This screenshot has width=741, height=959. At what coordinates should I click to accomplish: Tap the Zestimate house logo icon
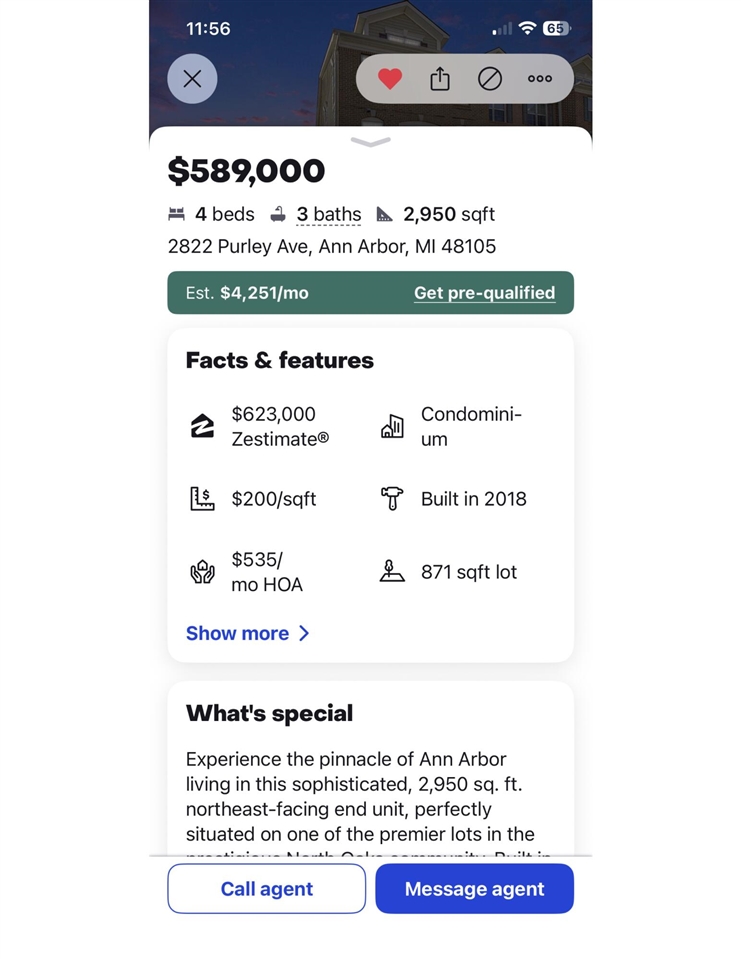click(x=203, y=427)
